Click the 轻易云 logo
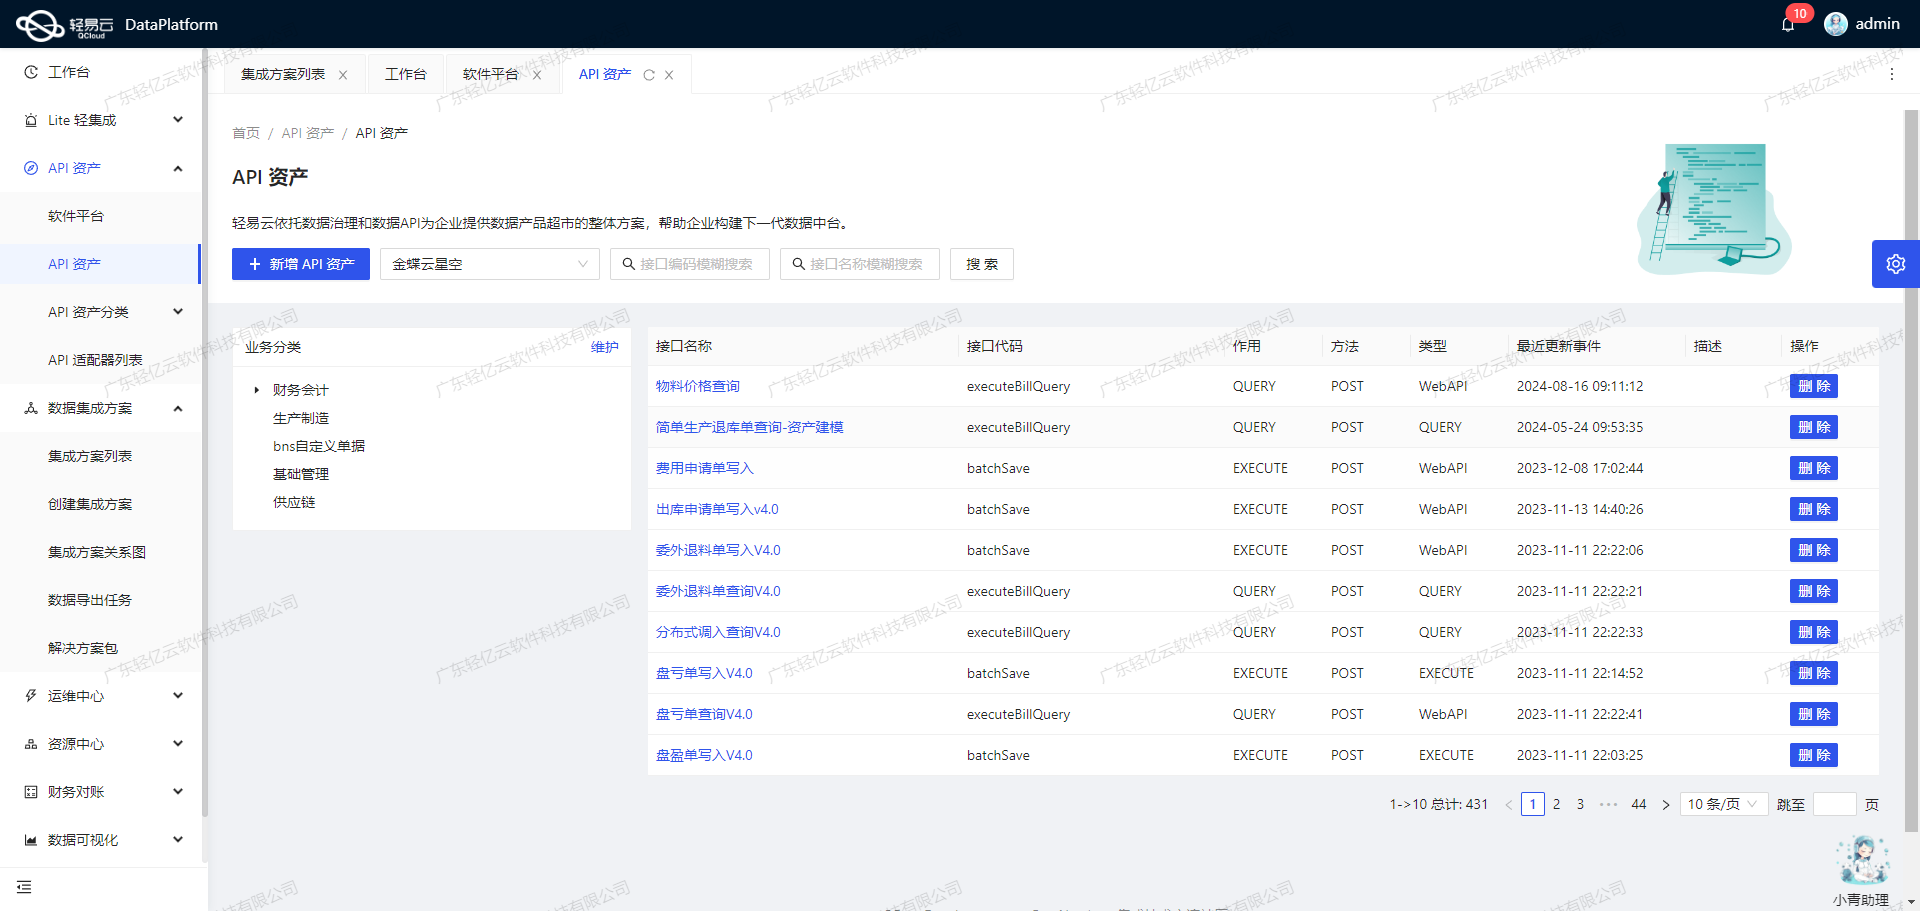1920x911 pixels. tap(64, 24)
